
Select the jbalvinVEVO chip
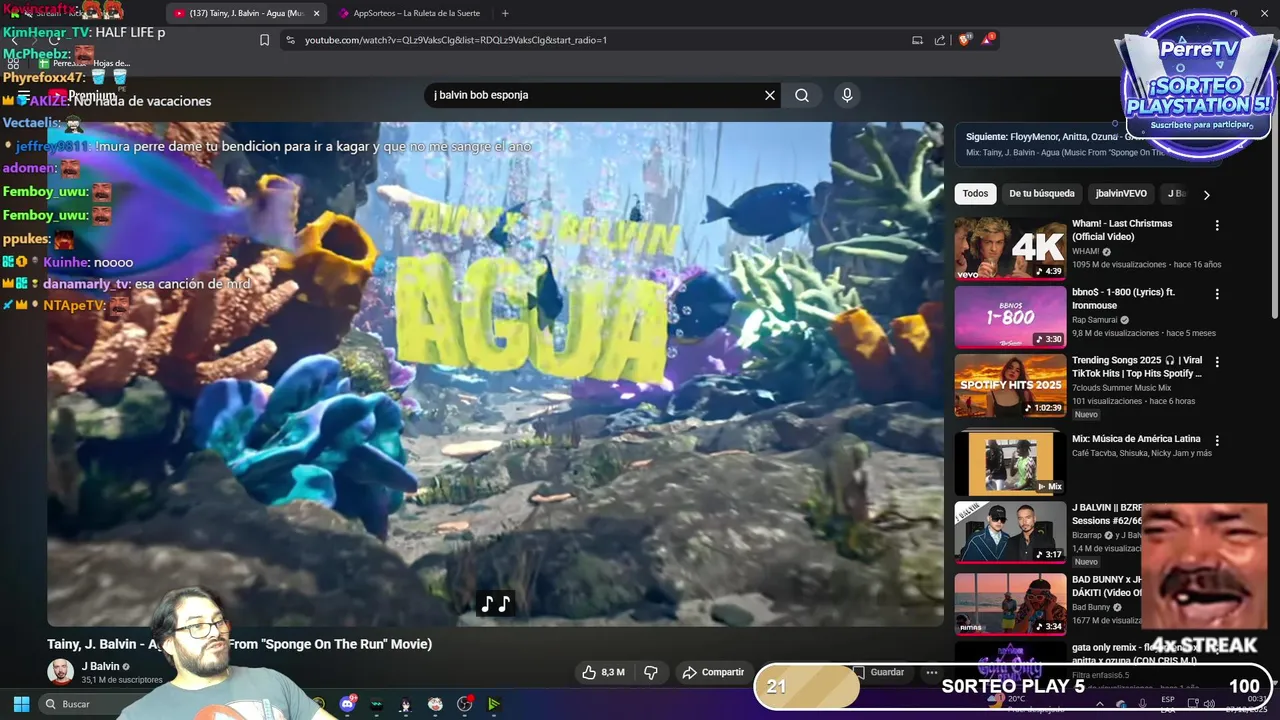tap(1121, 194)
